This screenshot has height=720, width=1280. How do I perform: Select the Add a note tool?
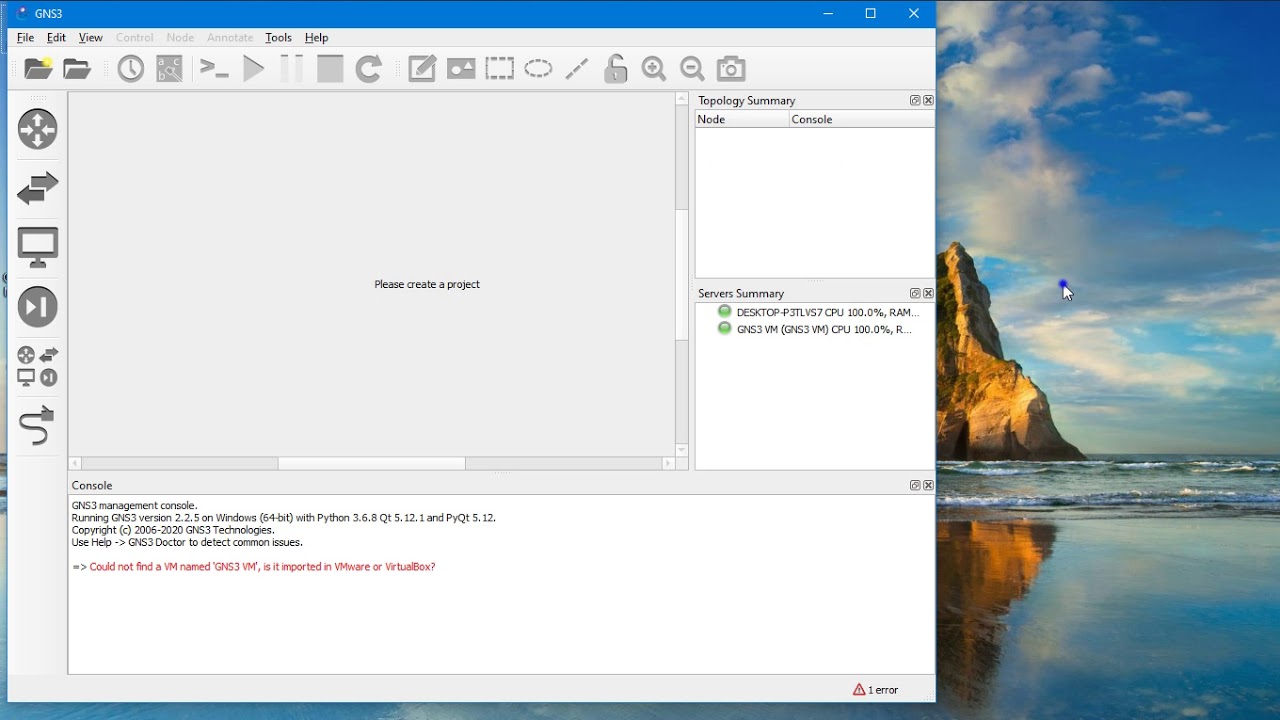point(422,68)
